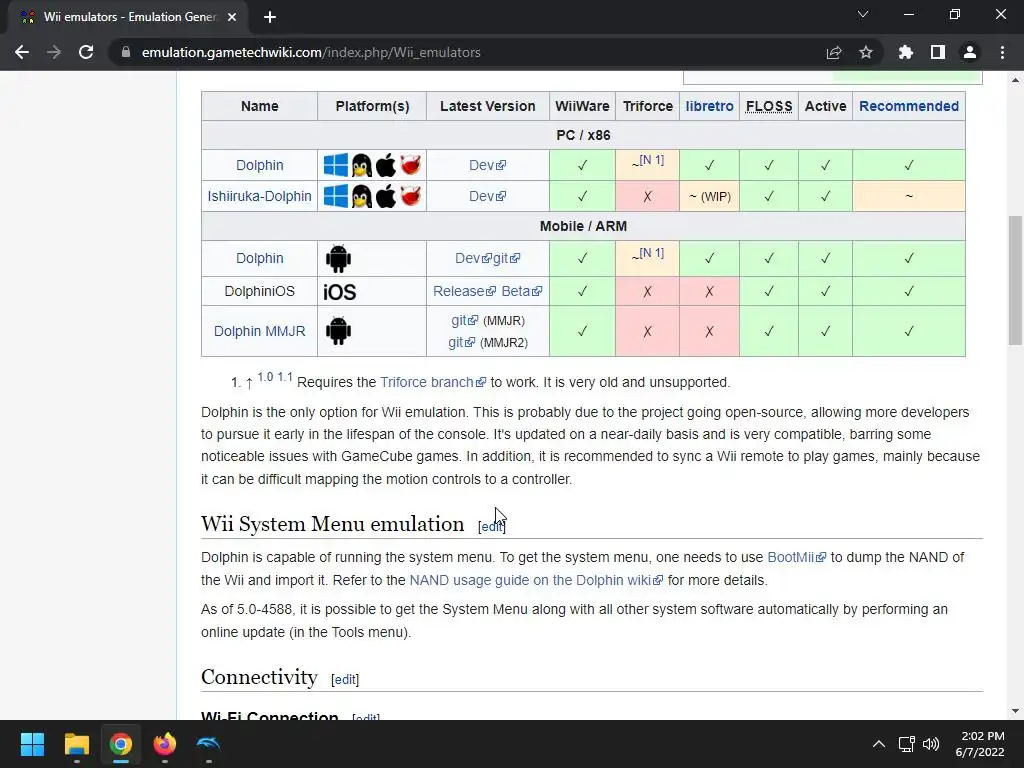1024x768 pixels.
Task: Click the DolphiniOS name cell
Action: click(259, 291)
